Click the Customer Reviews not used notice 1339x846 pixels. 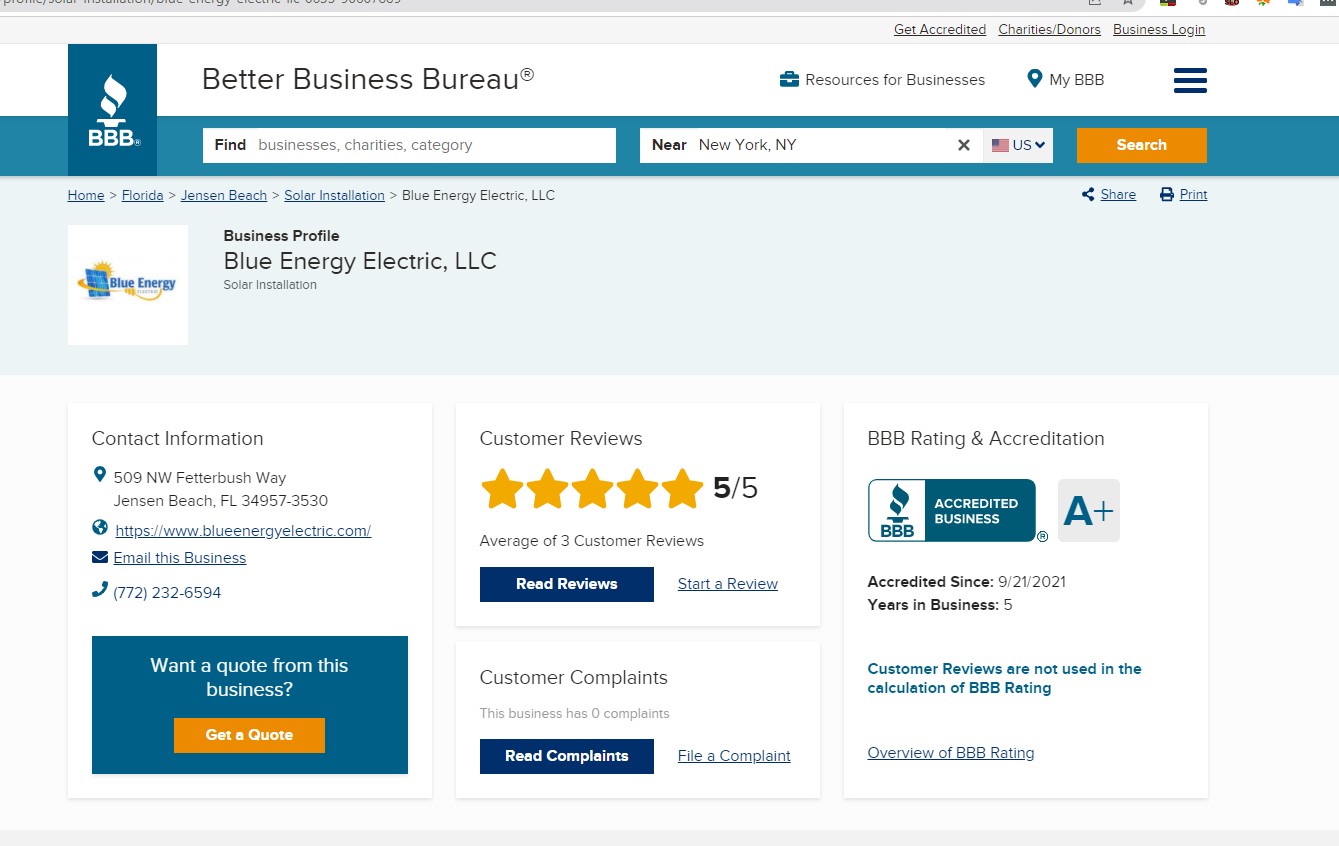[x=1004, y=678]
